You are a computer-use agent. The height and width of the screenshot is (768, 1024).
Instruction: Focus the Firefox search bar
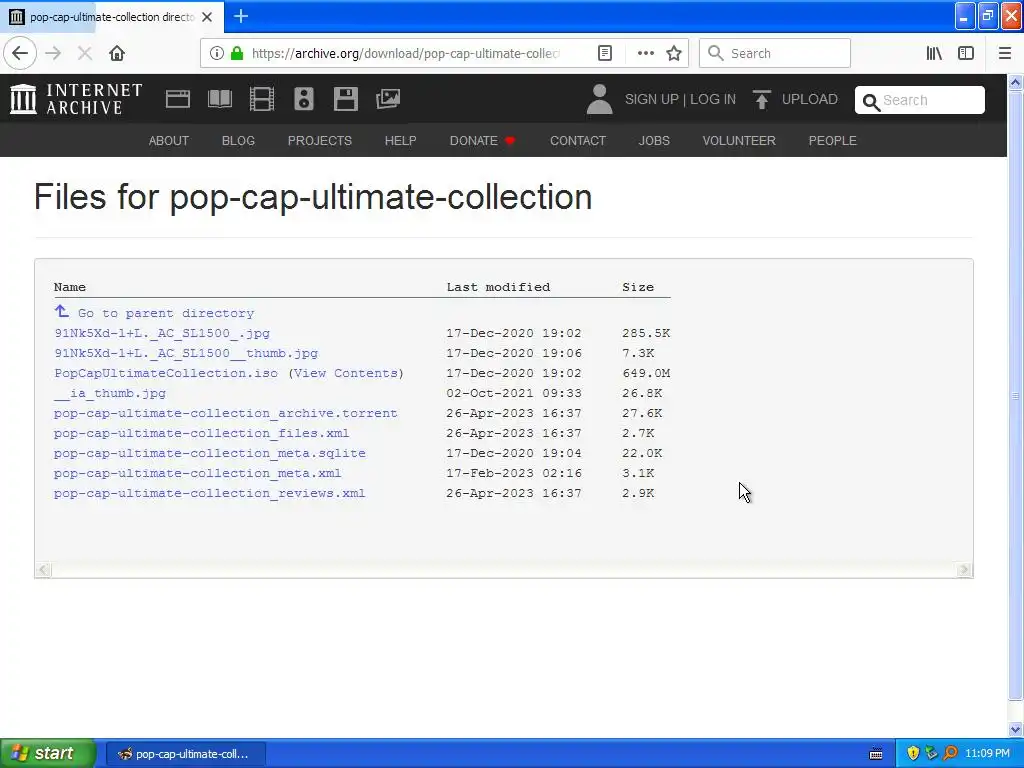pos(775,54)
